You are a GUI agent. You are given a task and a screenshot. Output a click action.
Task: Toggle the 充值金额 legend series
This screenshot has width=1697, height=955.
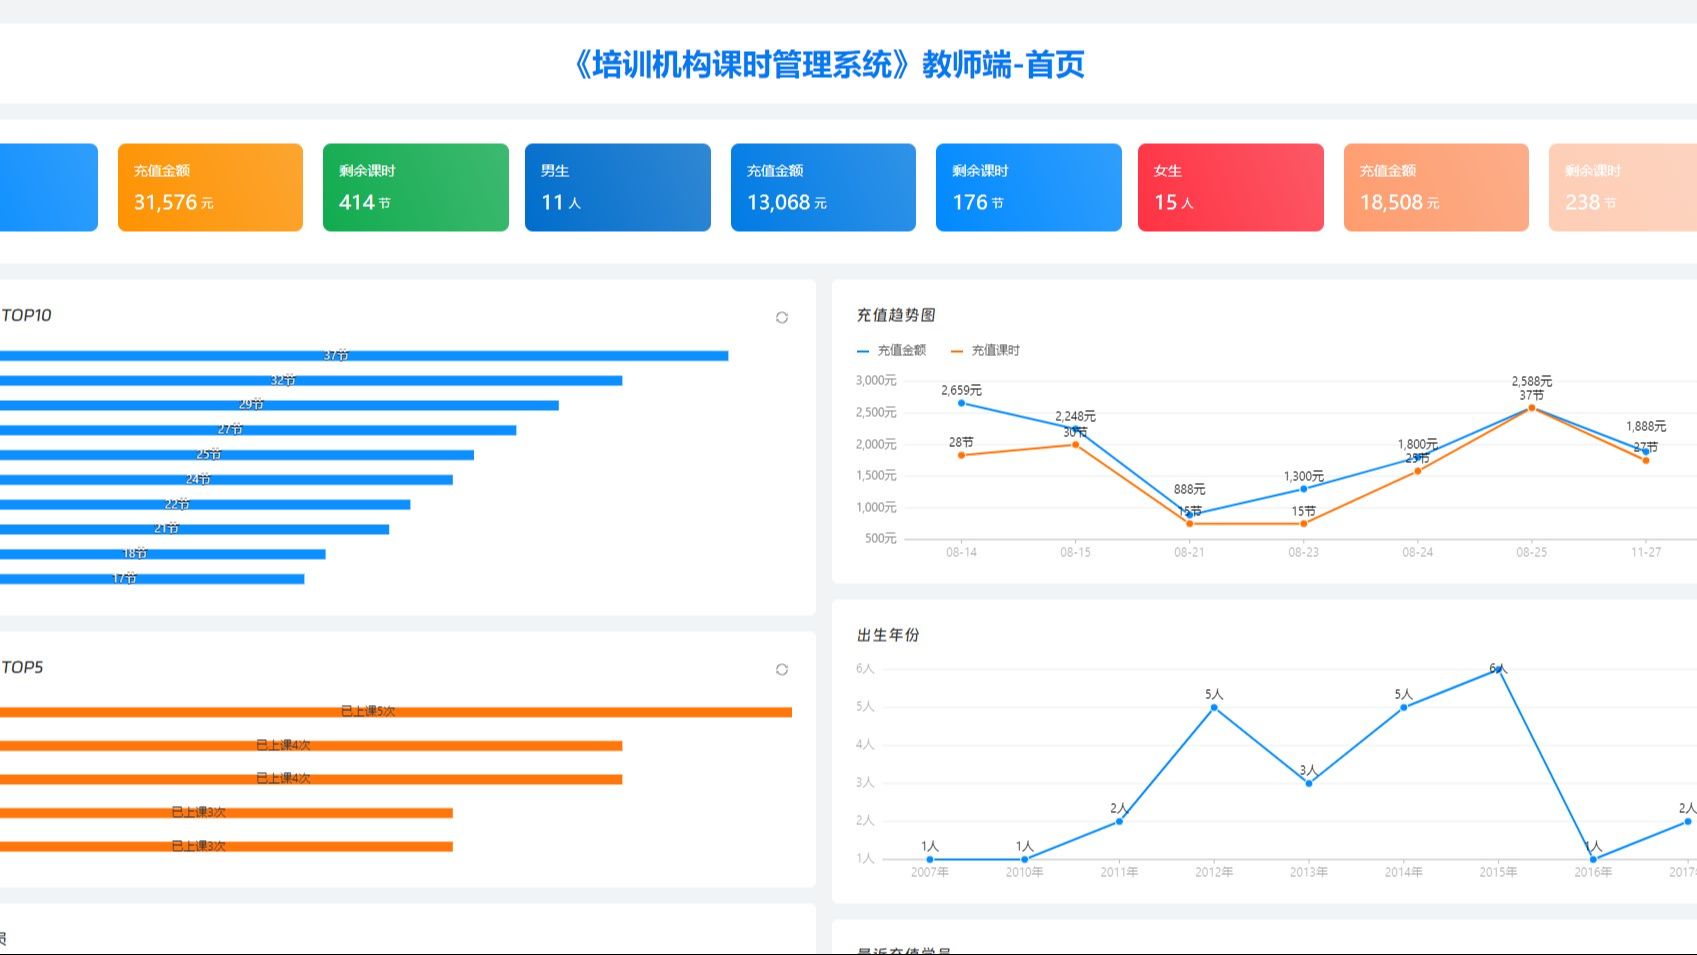[892, 350]
